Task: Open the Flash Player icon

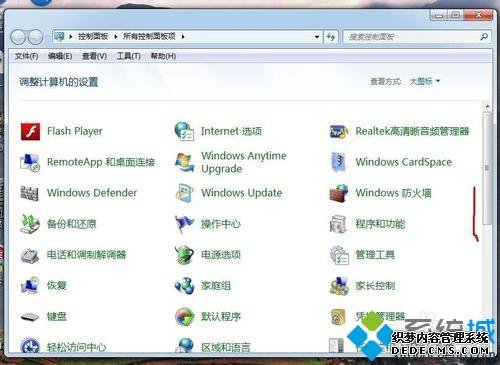Action: (30, 131)
